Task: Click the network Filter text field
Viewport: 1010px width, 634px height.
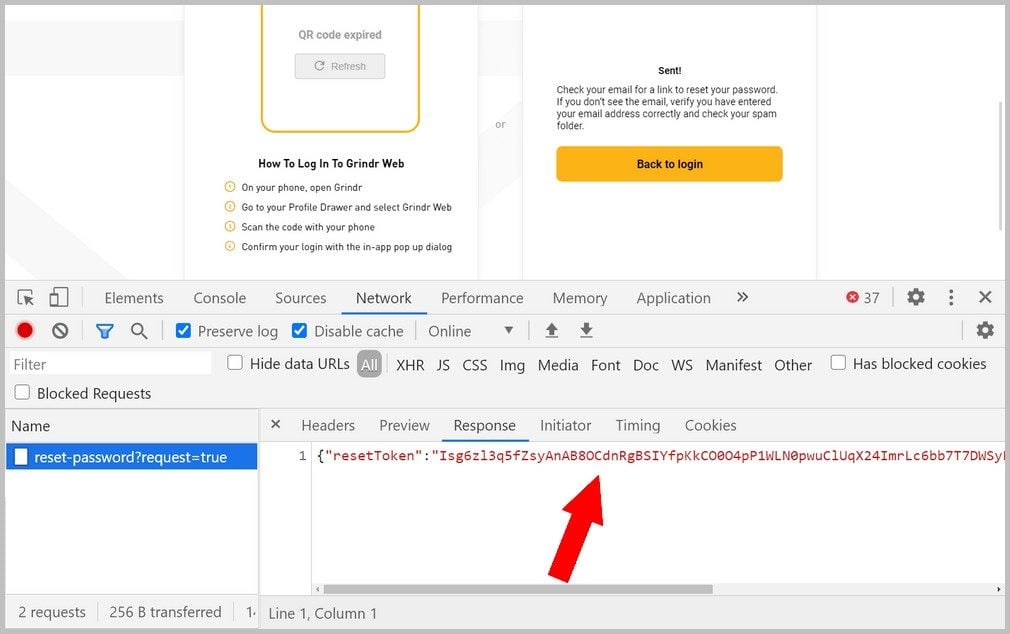Action: (x=111, y=364)
